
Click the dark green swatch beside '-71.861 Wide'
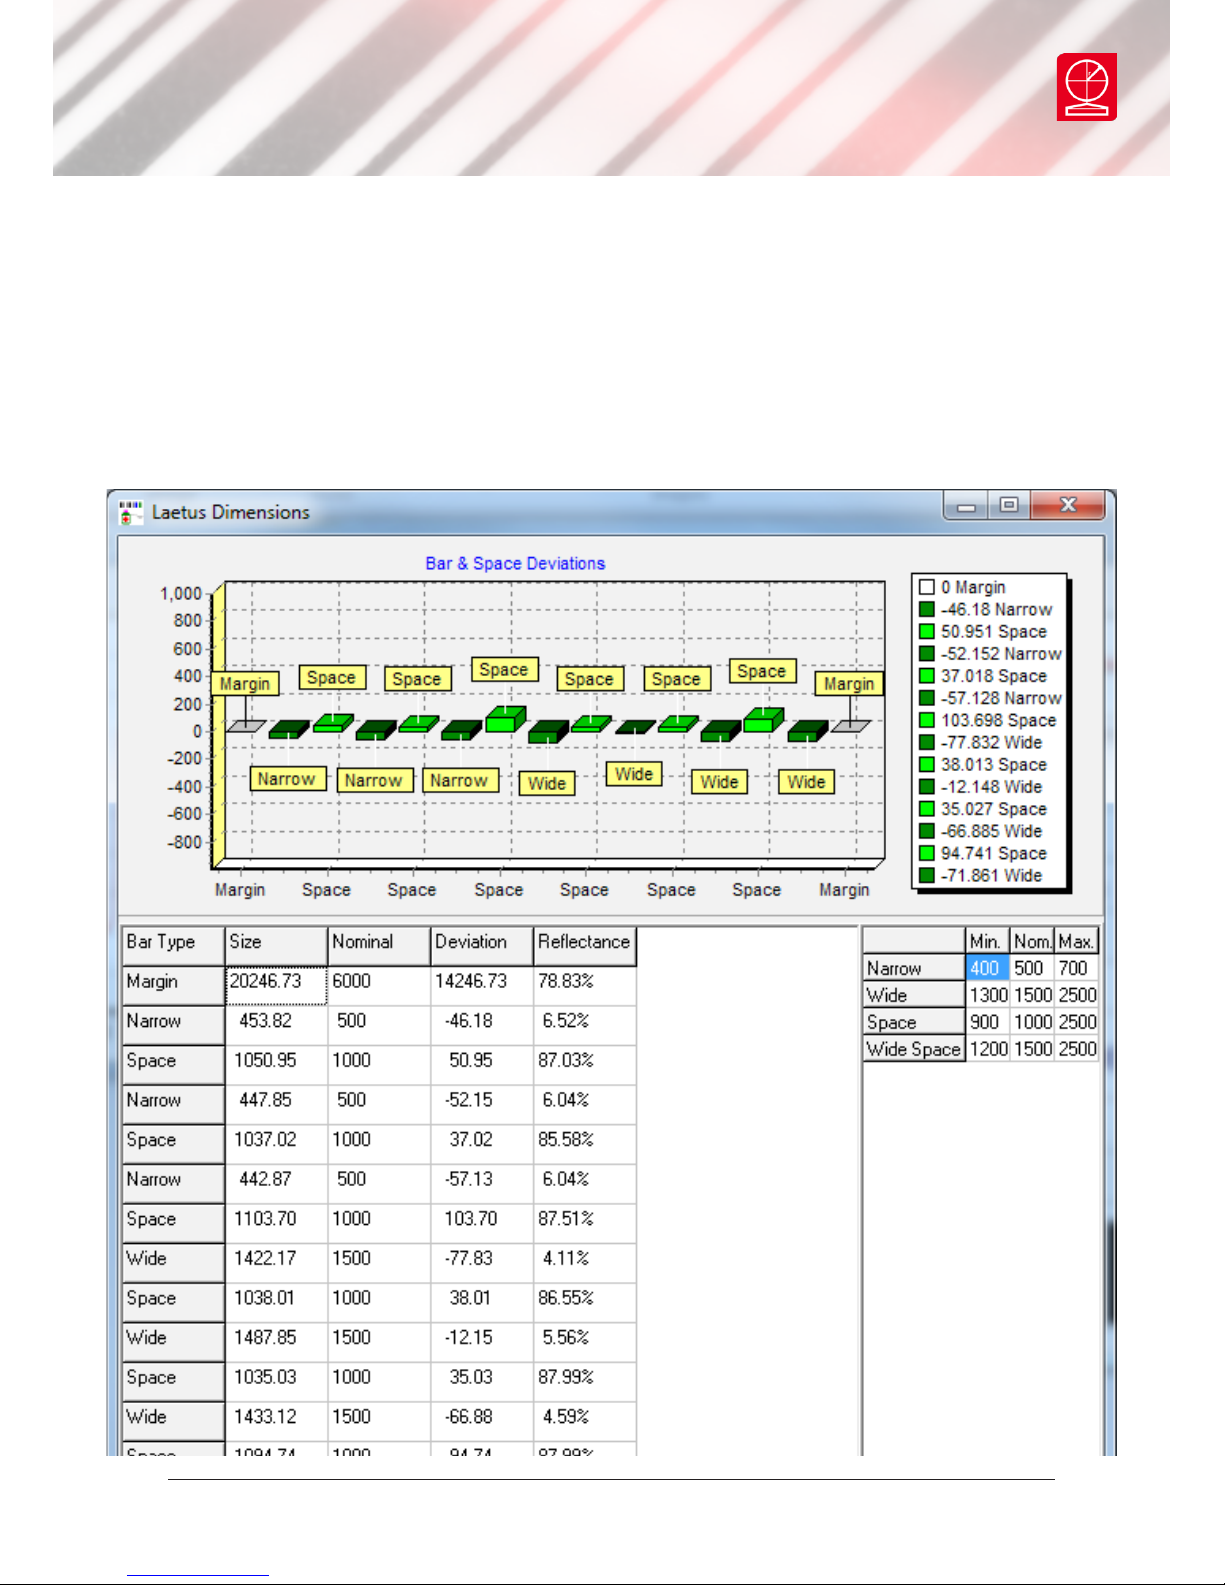click(927, 875)
